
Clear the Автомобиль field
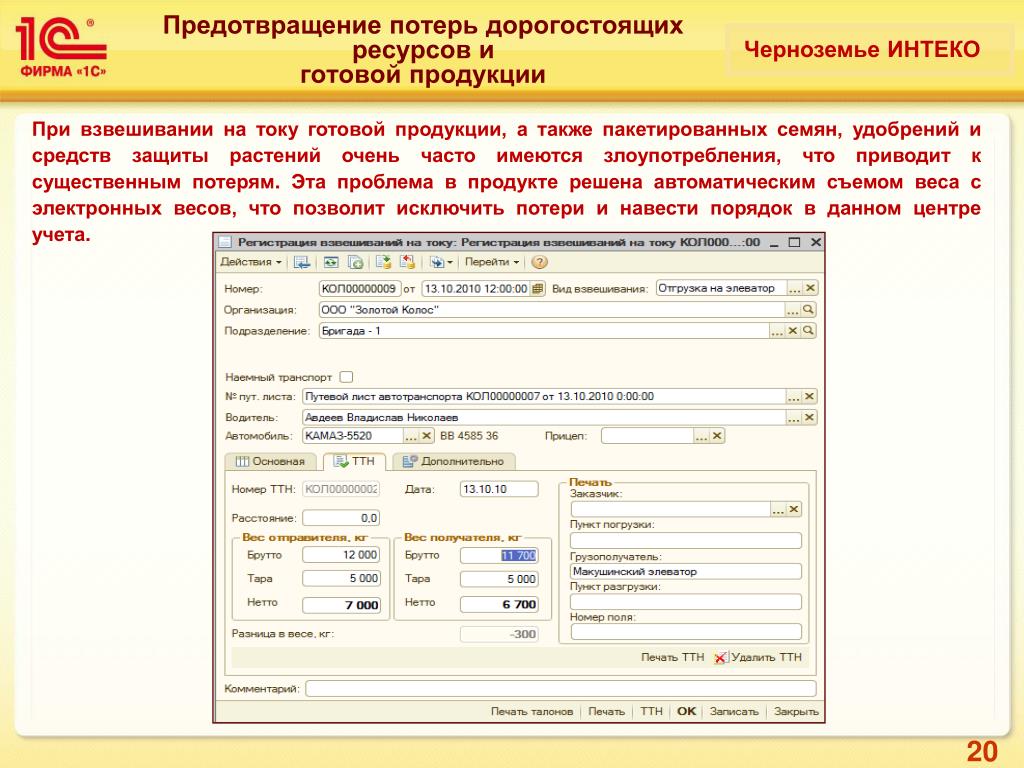click(426, 436)
